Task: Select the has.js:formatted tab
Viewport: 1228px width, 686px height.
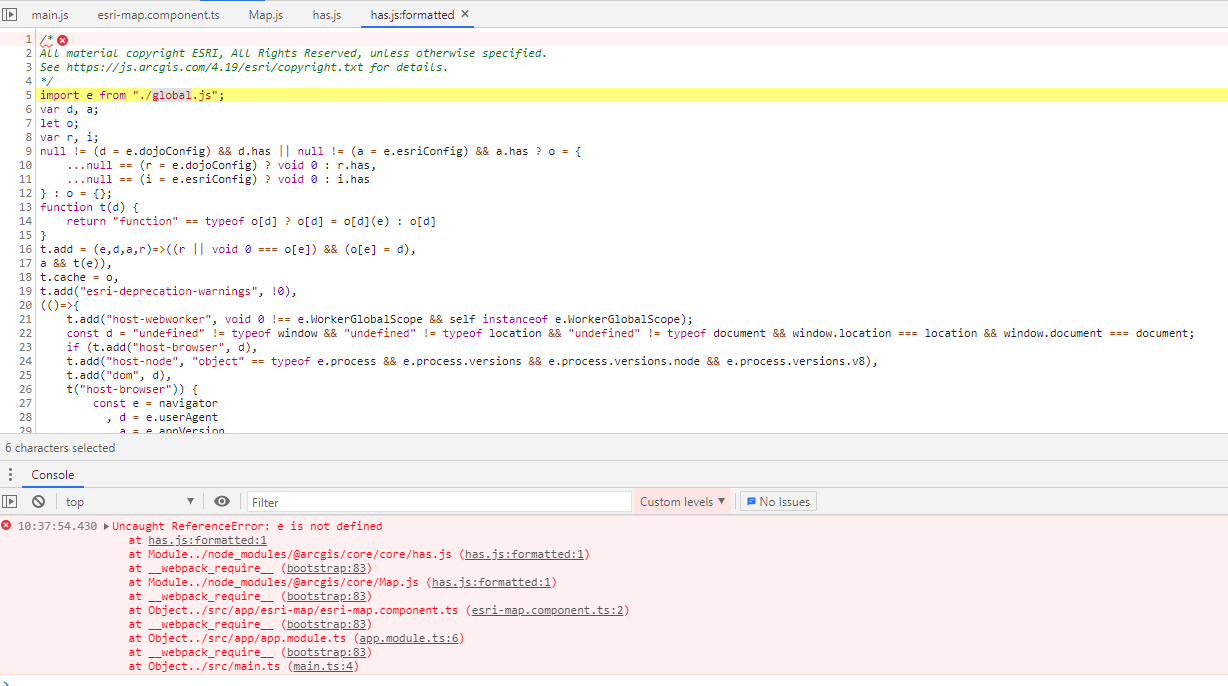Action: click(412, 15)
